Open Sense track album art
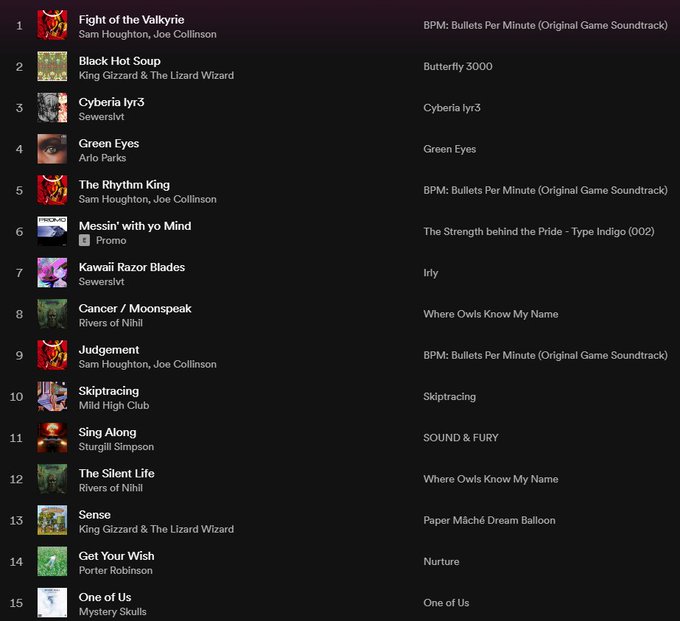 pyautogui.click(x=52, y=520)
